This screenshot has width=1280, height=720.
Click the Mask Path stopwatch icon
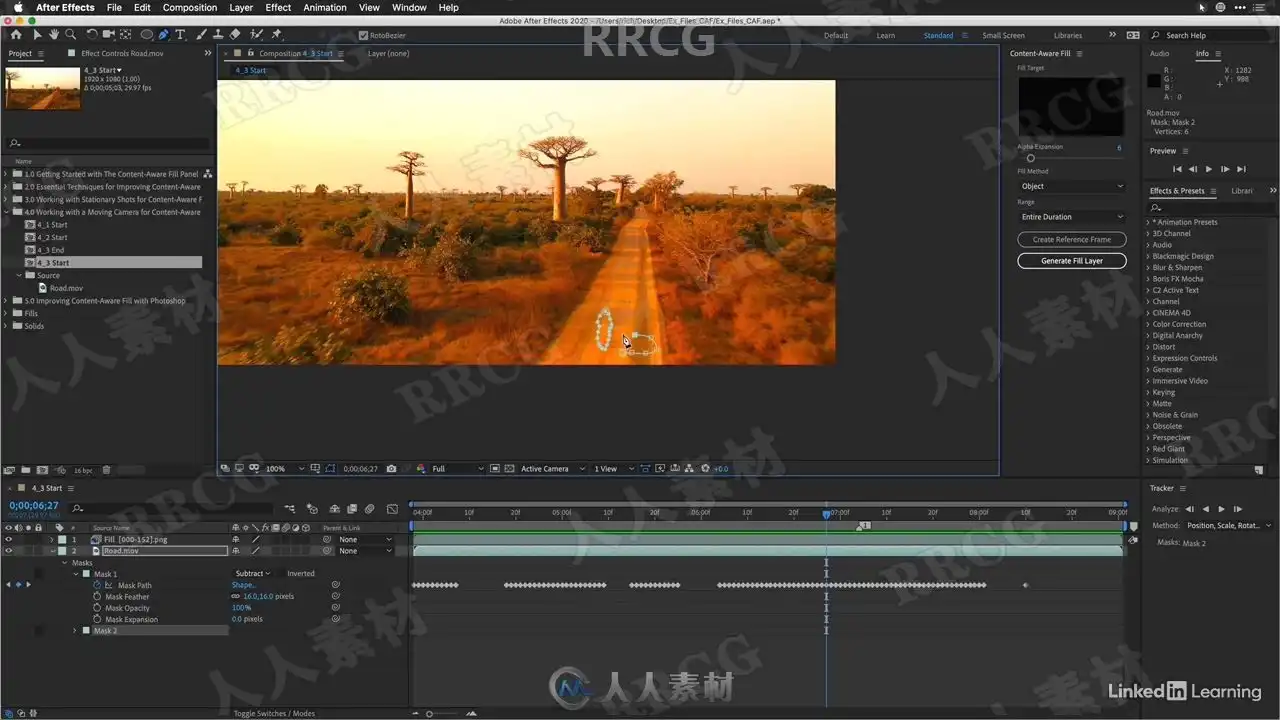pyautogui.click(x=97, y=585)
